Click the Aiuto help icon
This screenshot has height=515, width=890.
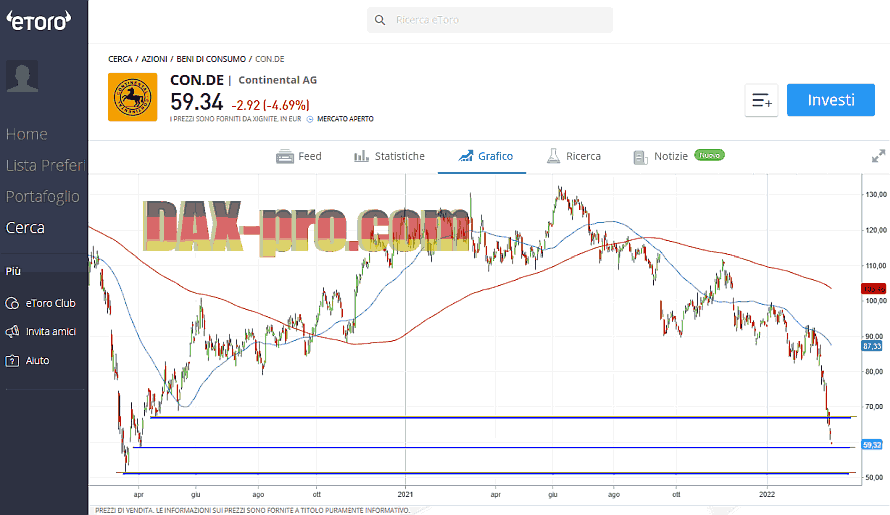coord(12,361)
